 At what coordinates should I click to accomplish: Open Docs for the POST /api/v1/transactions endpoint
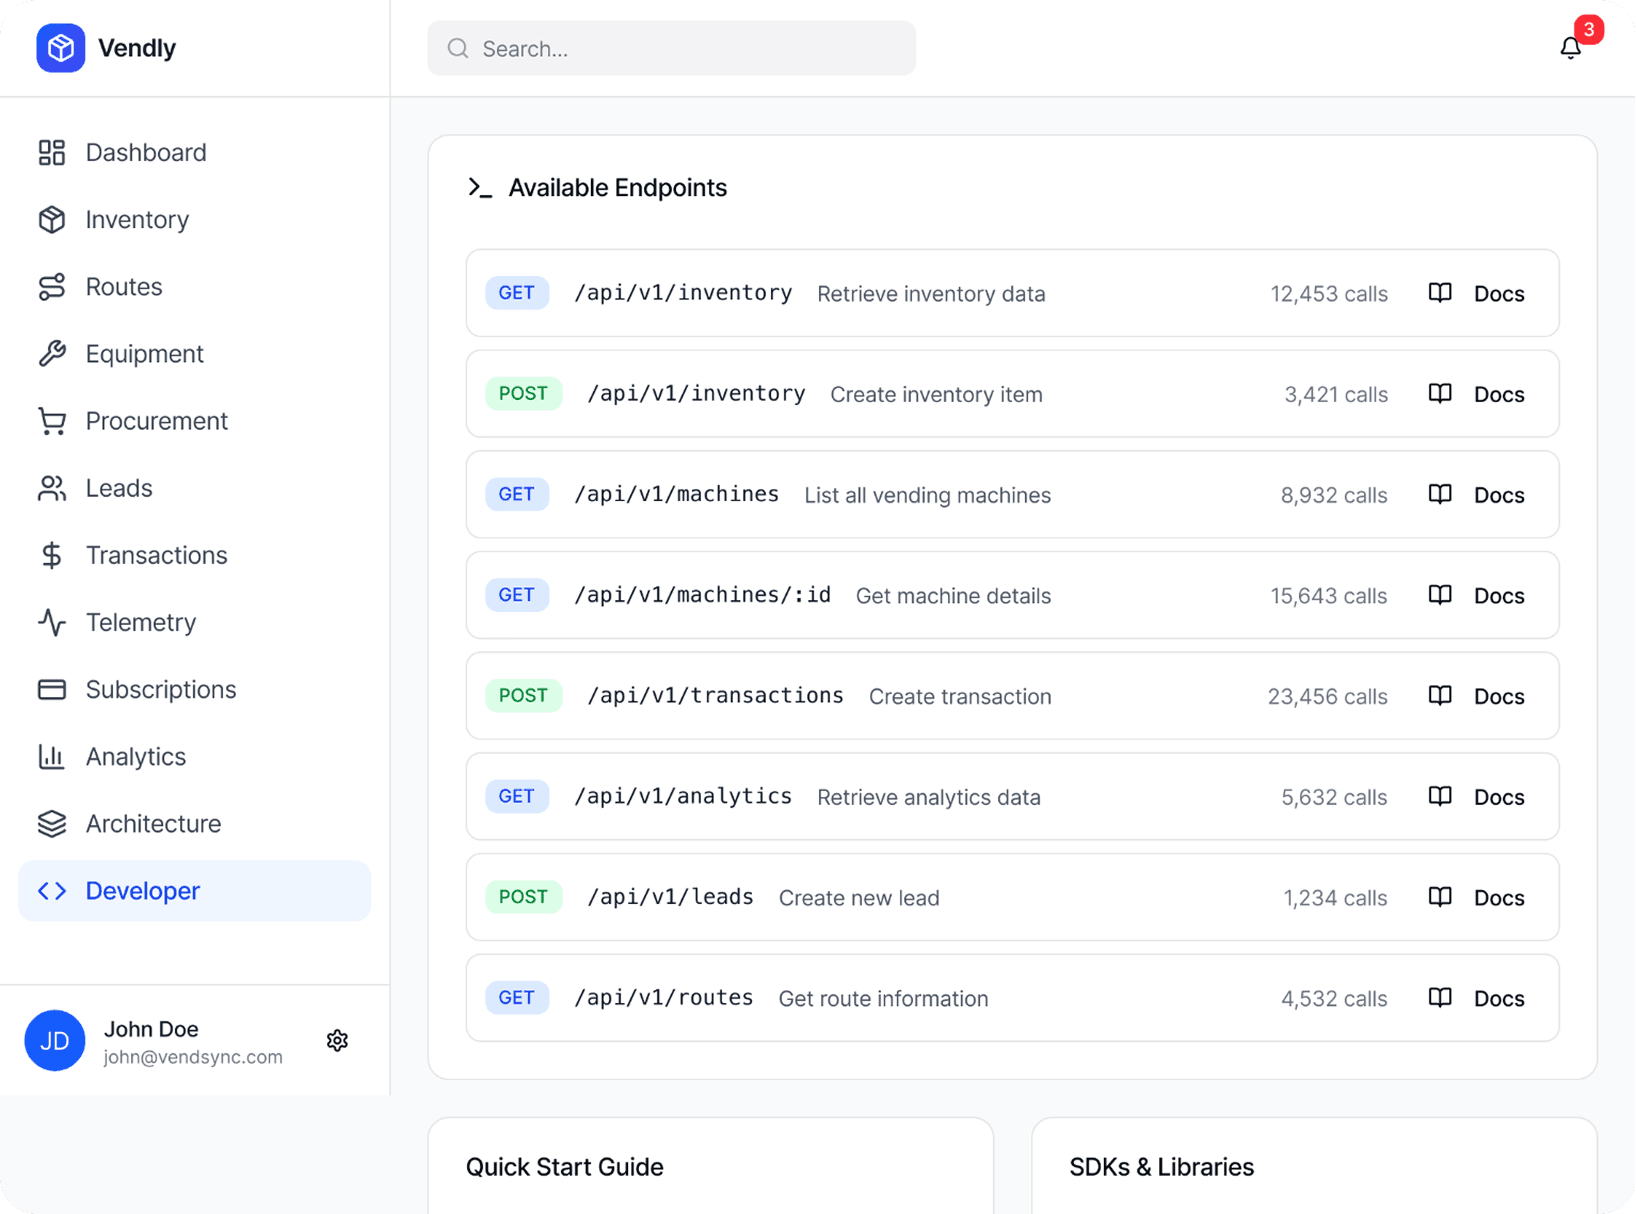(1478, 696)
